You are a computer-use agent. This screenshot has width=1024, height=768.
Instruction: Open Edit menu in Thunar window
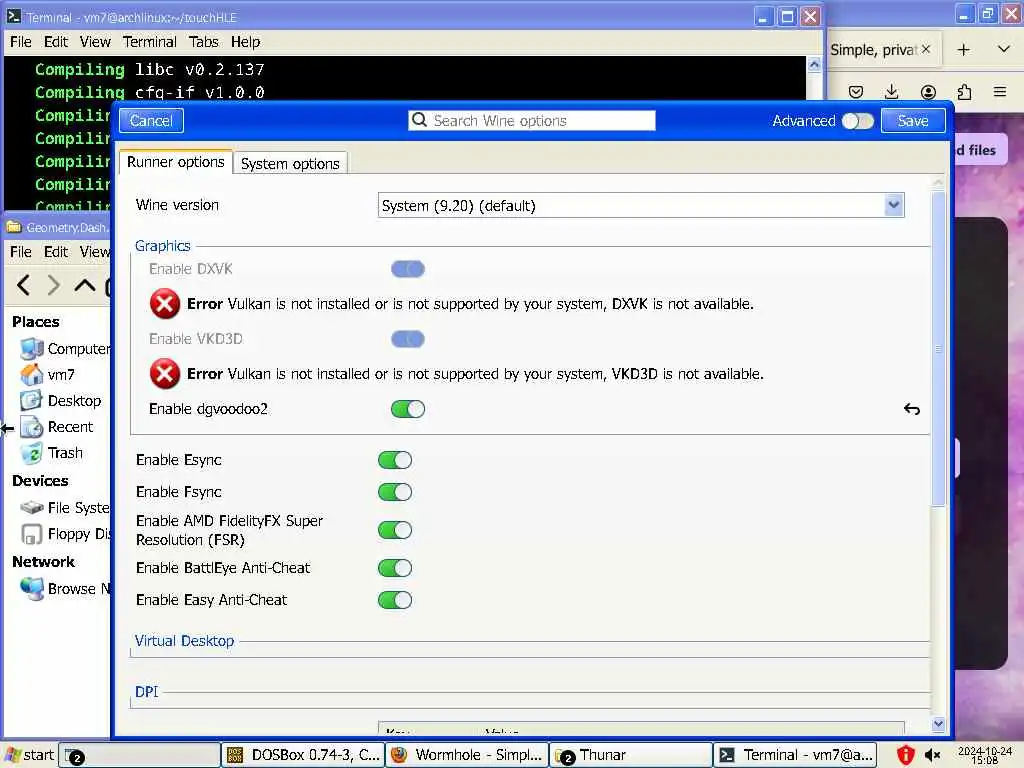[x=56, y=251]
